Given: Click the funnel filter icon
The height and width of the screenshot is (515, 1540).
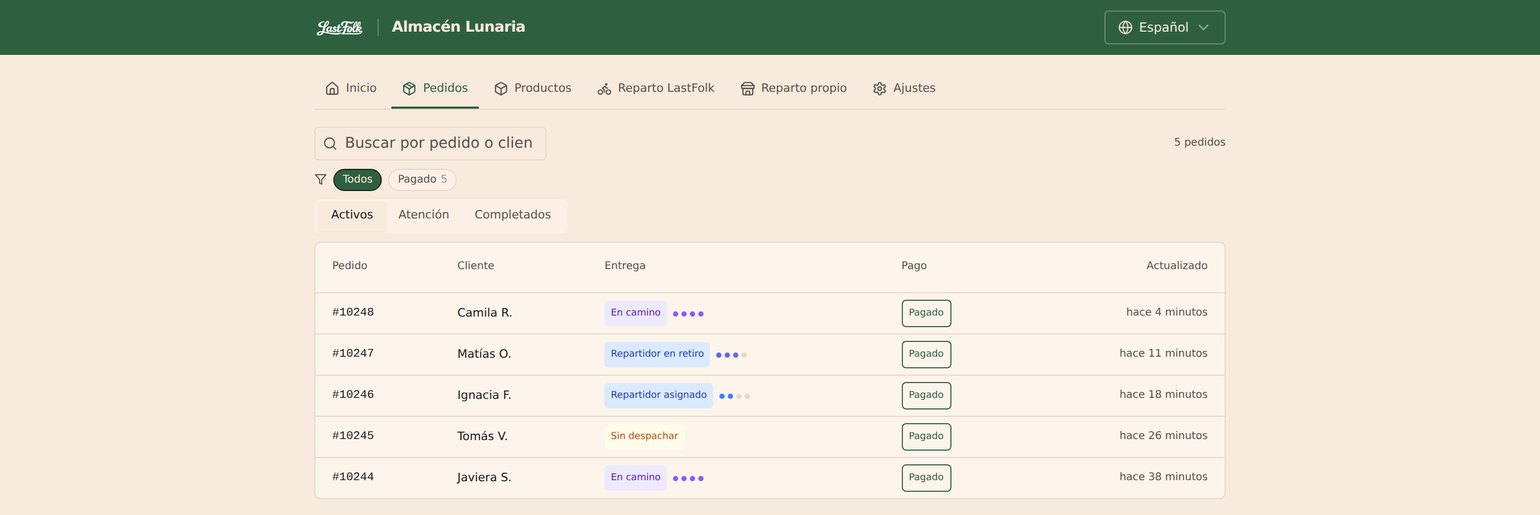Looking at the screenshot, I should (x=320, y=180).
